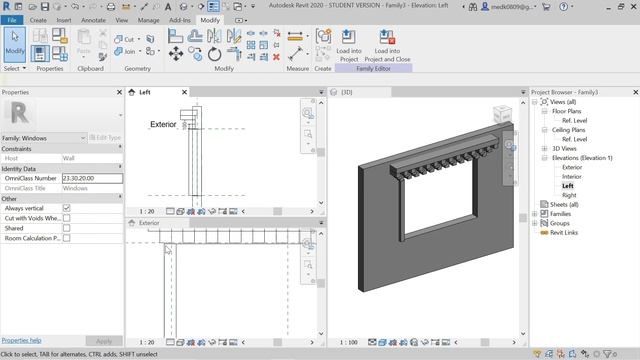Collapse the Constraints section in Properties
This screenshot has height=360, width=640.
click(120, 147)
